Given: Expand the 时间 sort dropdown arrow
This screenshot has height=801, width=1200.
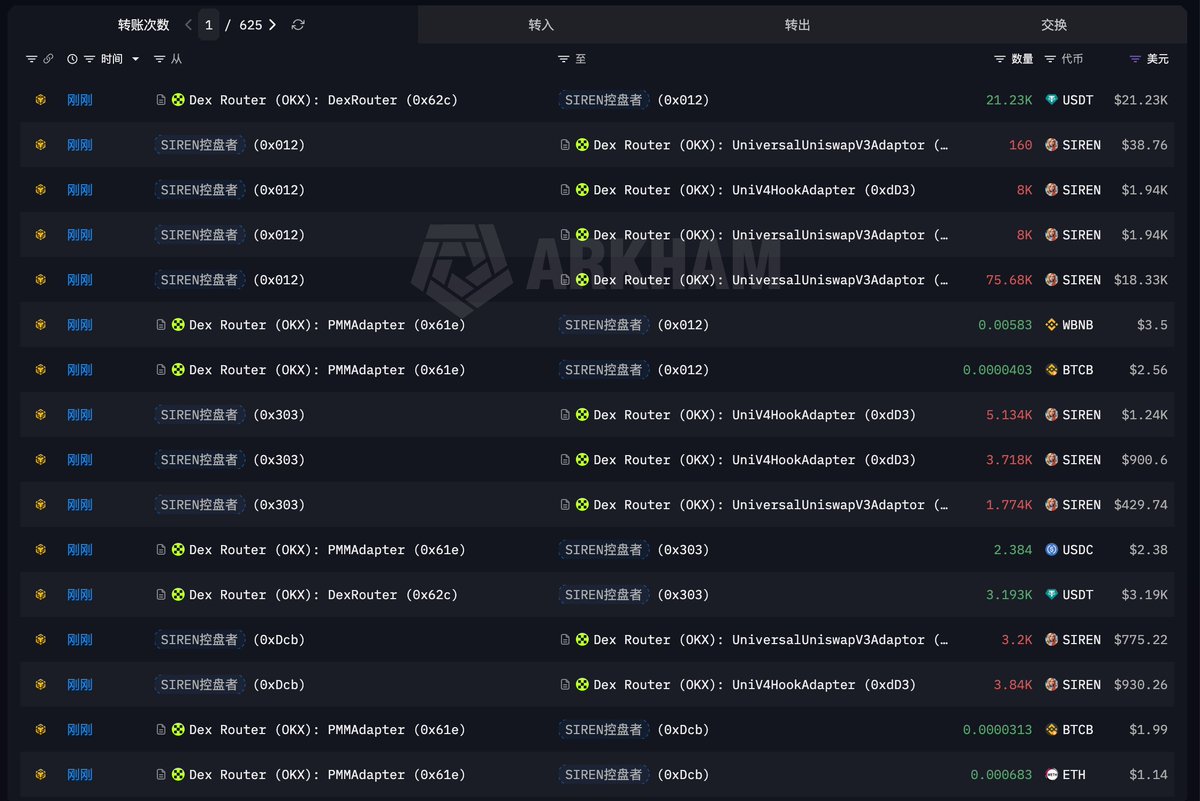Looking at the screenshot, I should [135, 60].
